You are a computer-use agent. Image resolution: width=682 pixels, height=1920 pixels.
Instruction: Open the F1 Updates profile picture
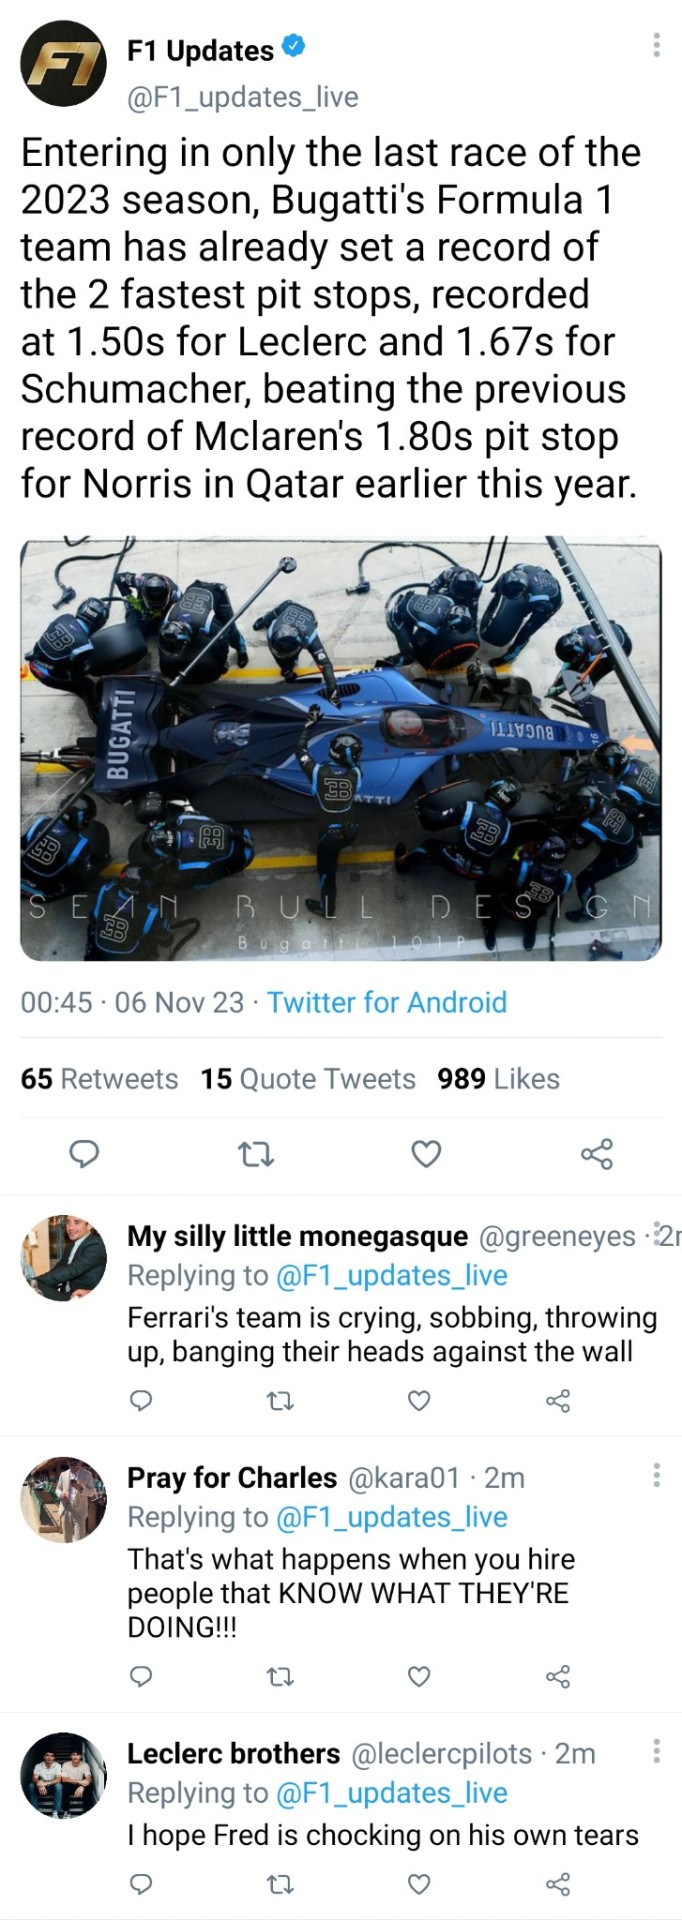point(64,63)
